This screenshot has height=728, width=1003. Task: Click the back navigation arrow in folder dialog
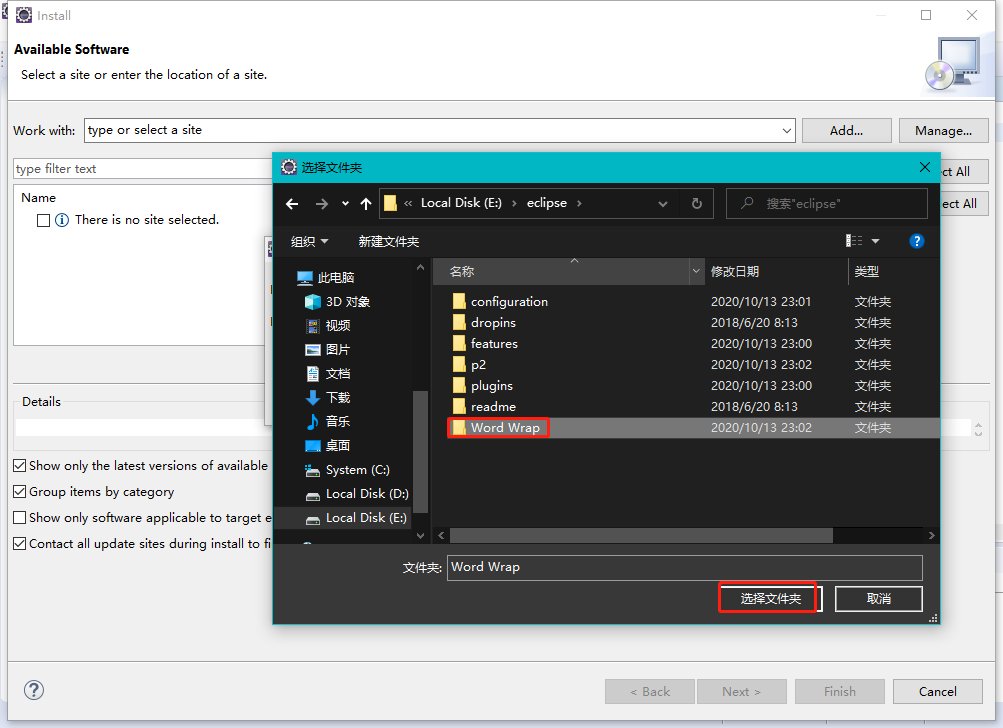coord(291,203)
